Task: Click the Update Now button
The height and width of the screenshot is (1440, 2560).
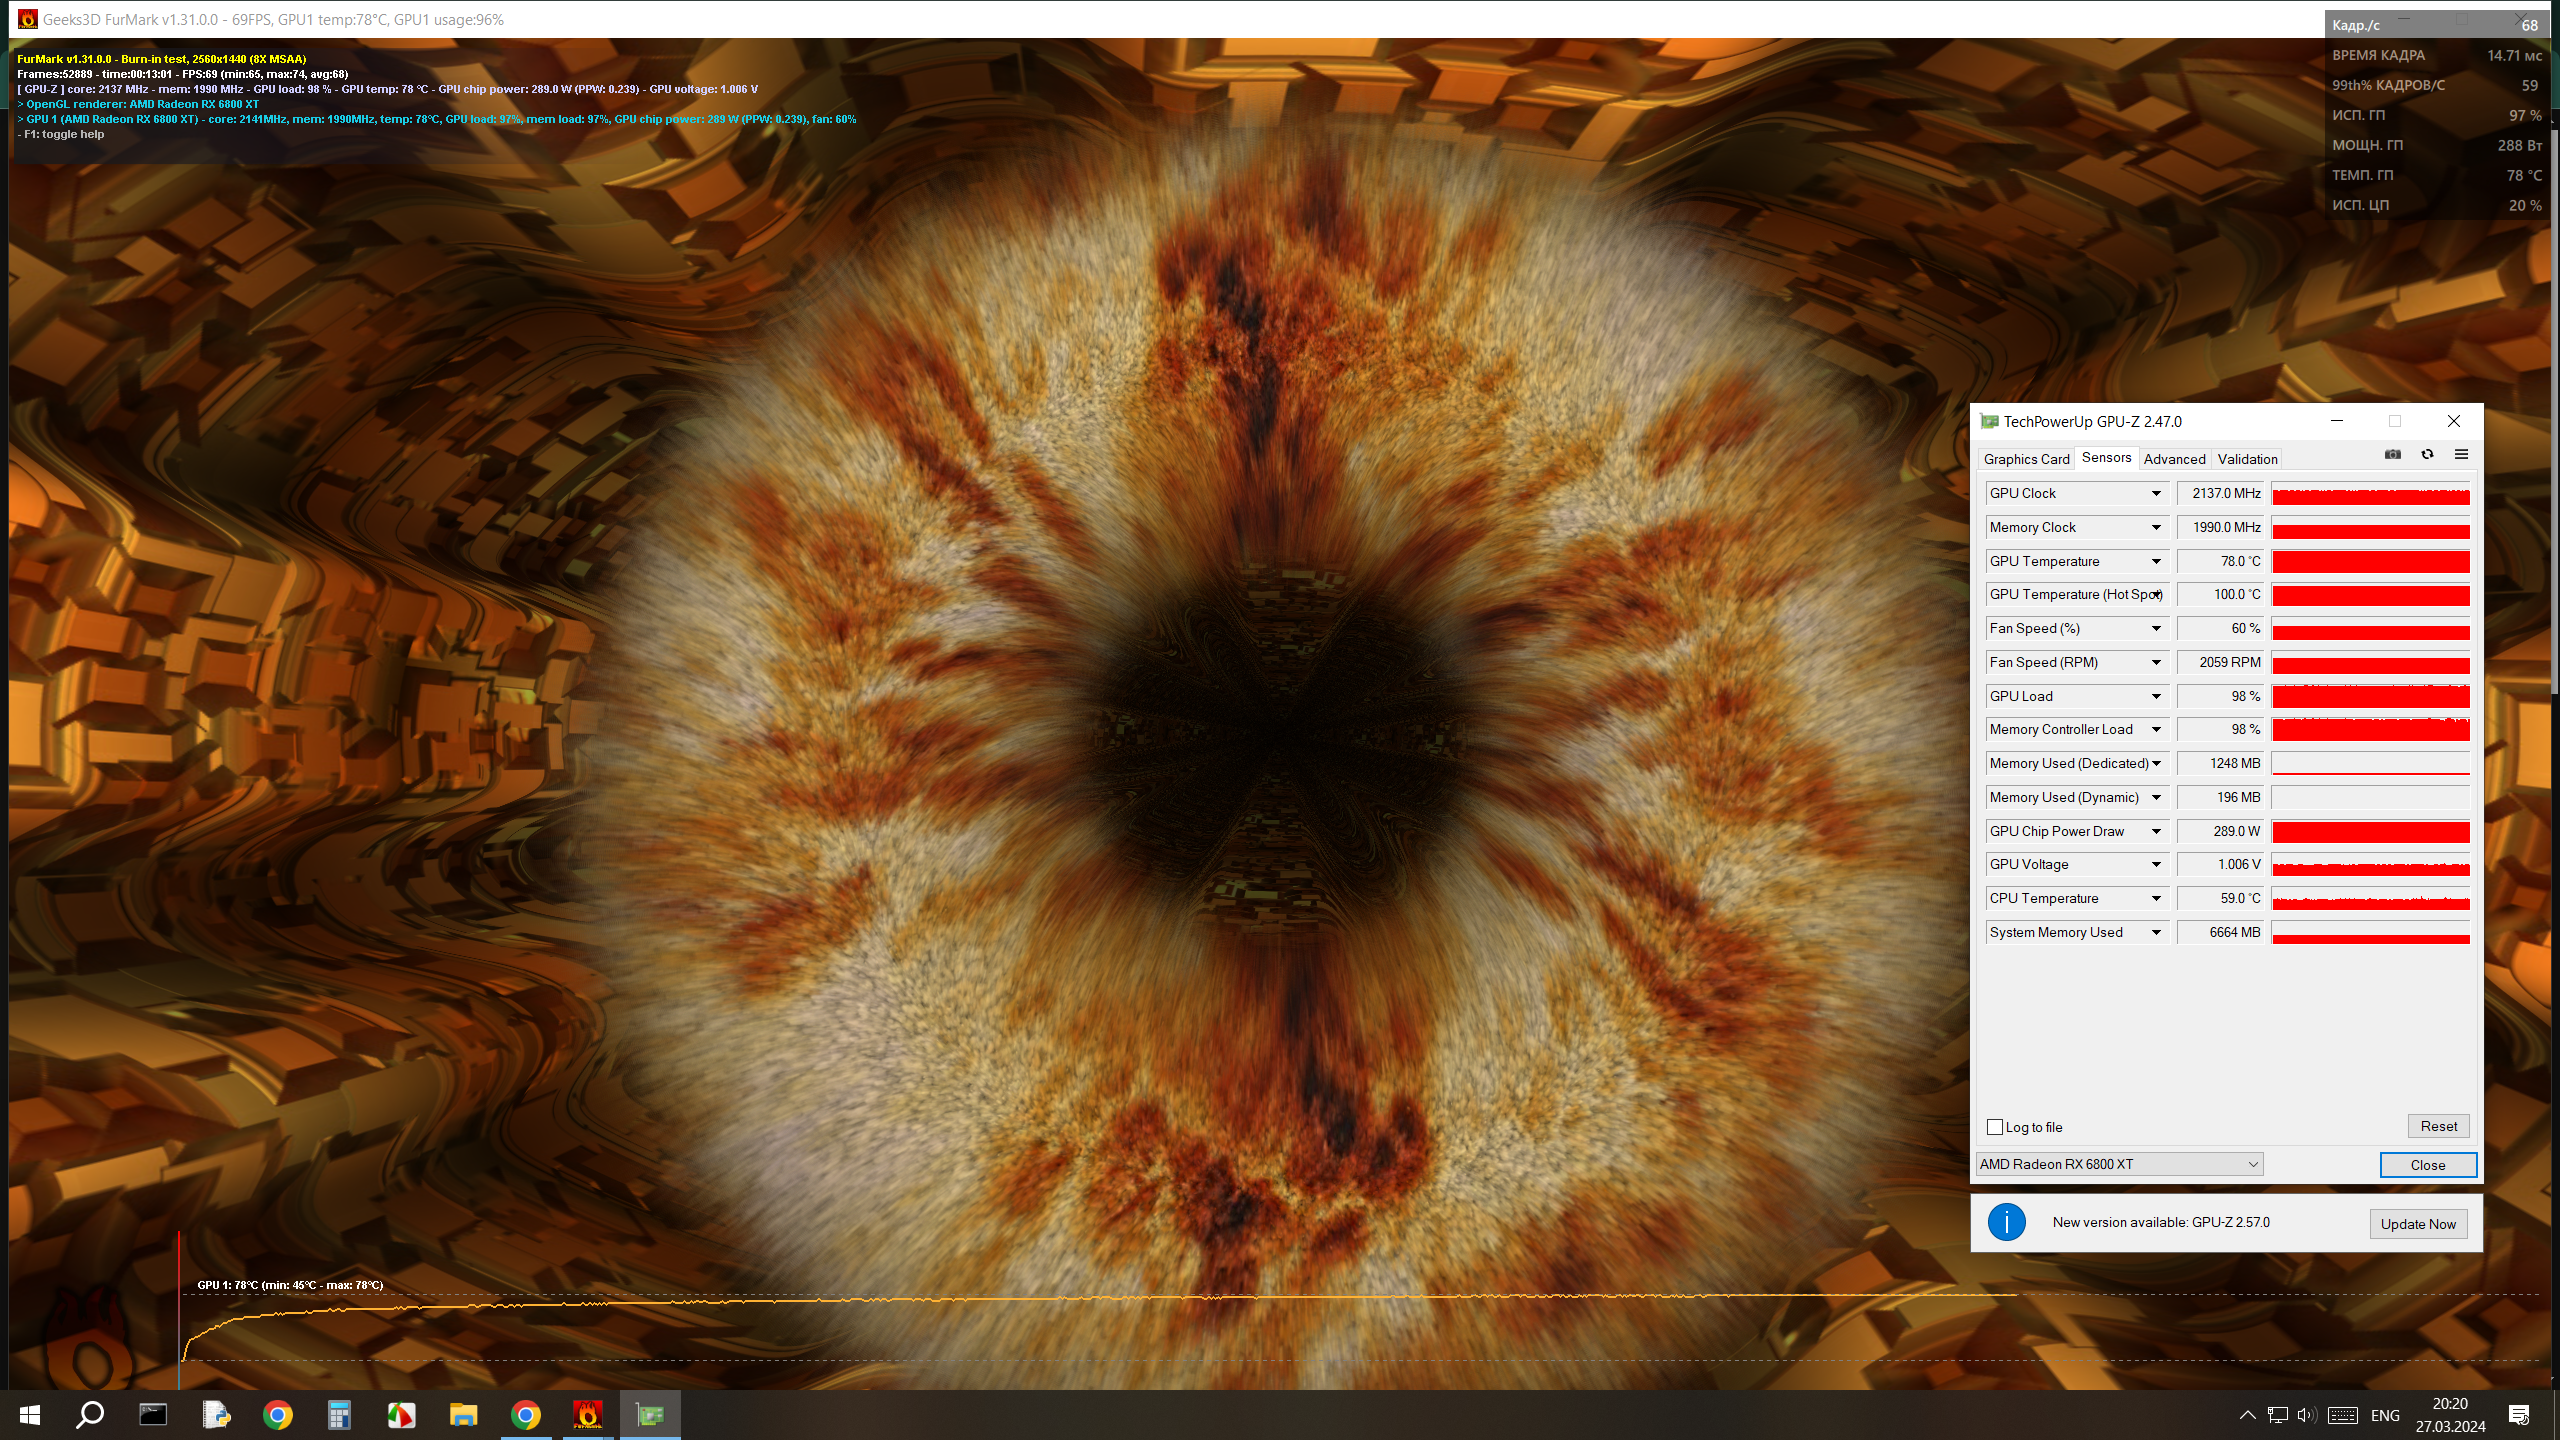Action: [x=2417, y=1224]
